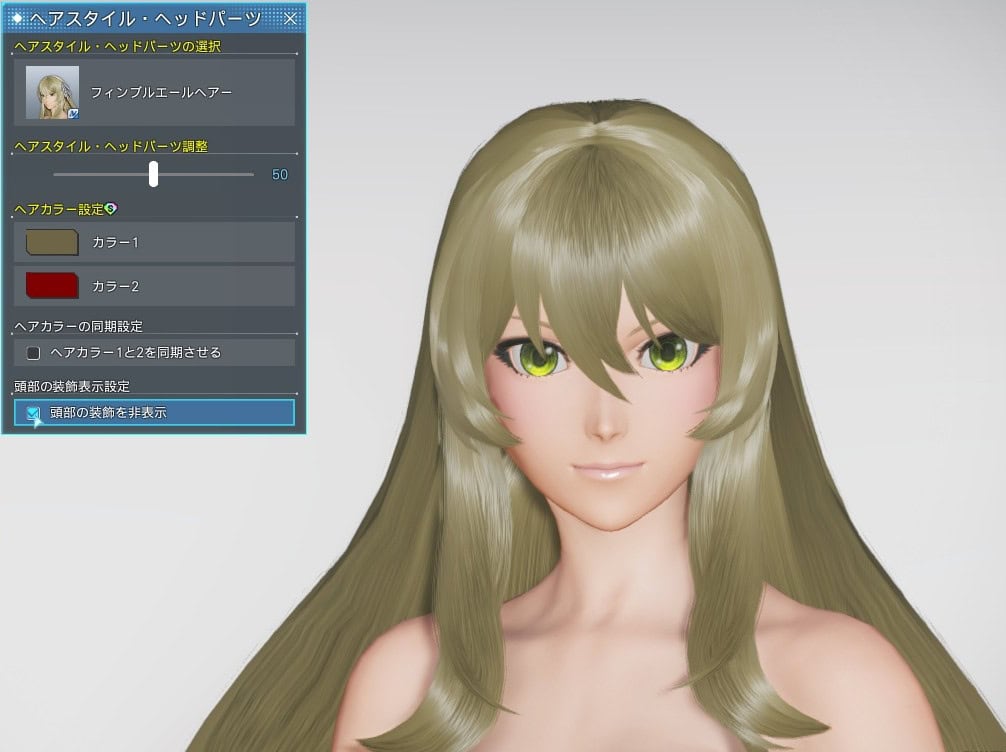Open the カラー1 khaki color swatch
1006x752 pixels.
[52, 243]
